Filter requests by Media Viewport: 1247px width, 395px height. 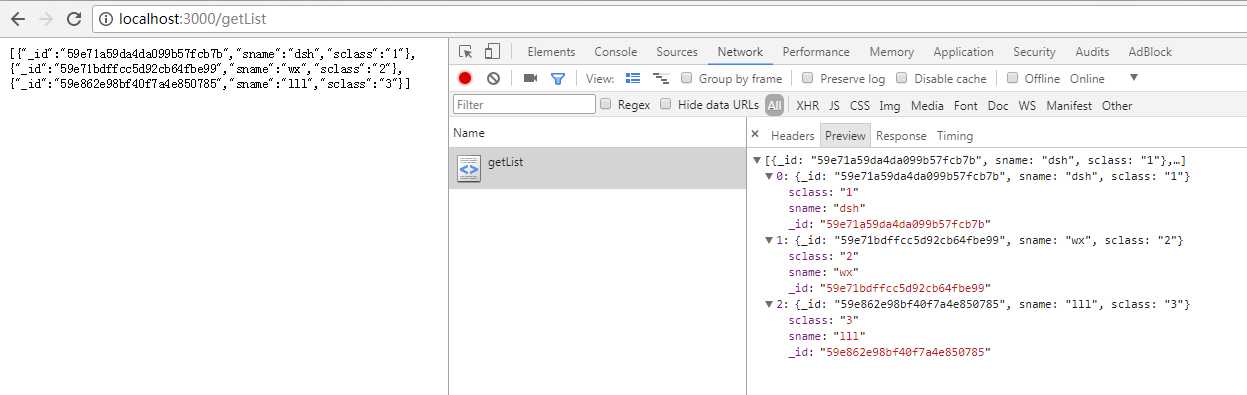point(927,105)
